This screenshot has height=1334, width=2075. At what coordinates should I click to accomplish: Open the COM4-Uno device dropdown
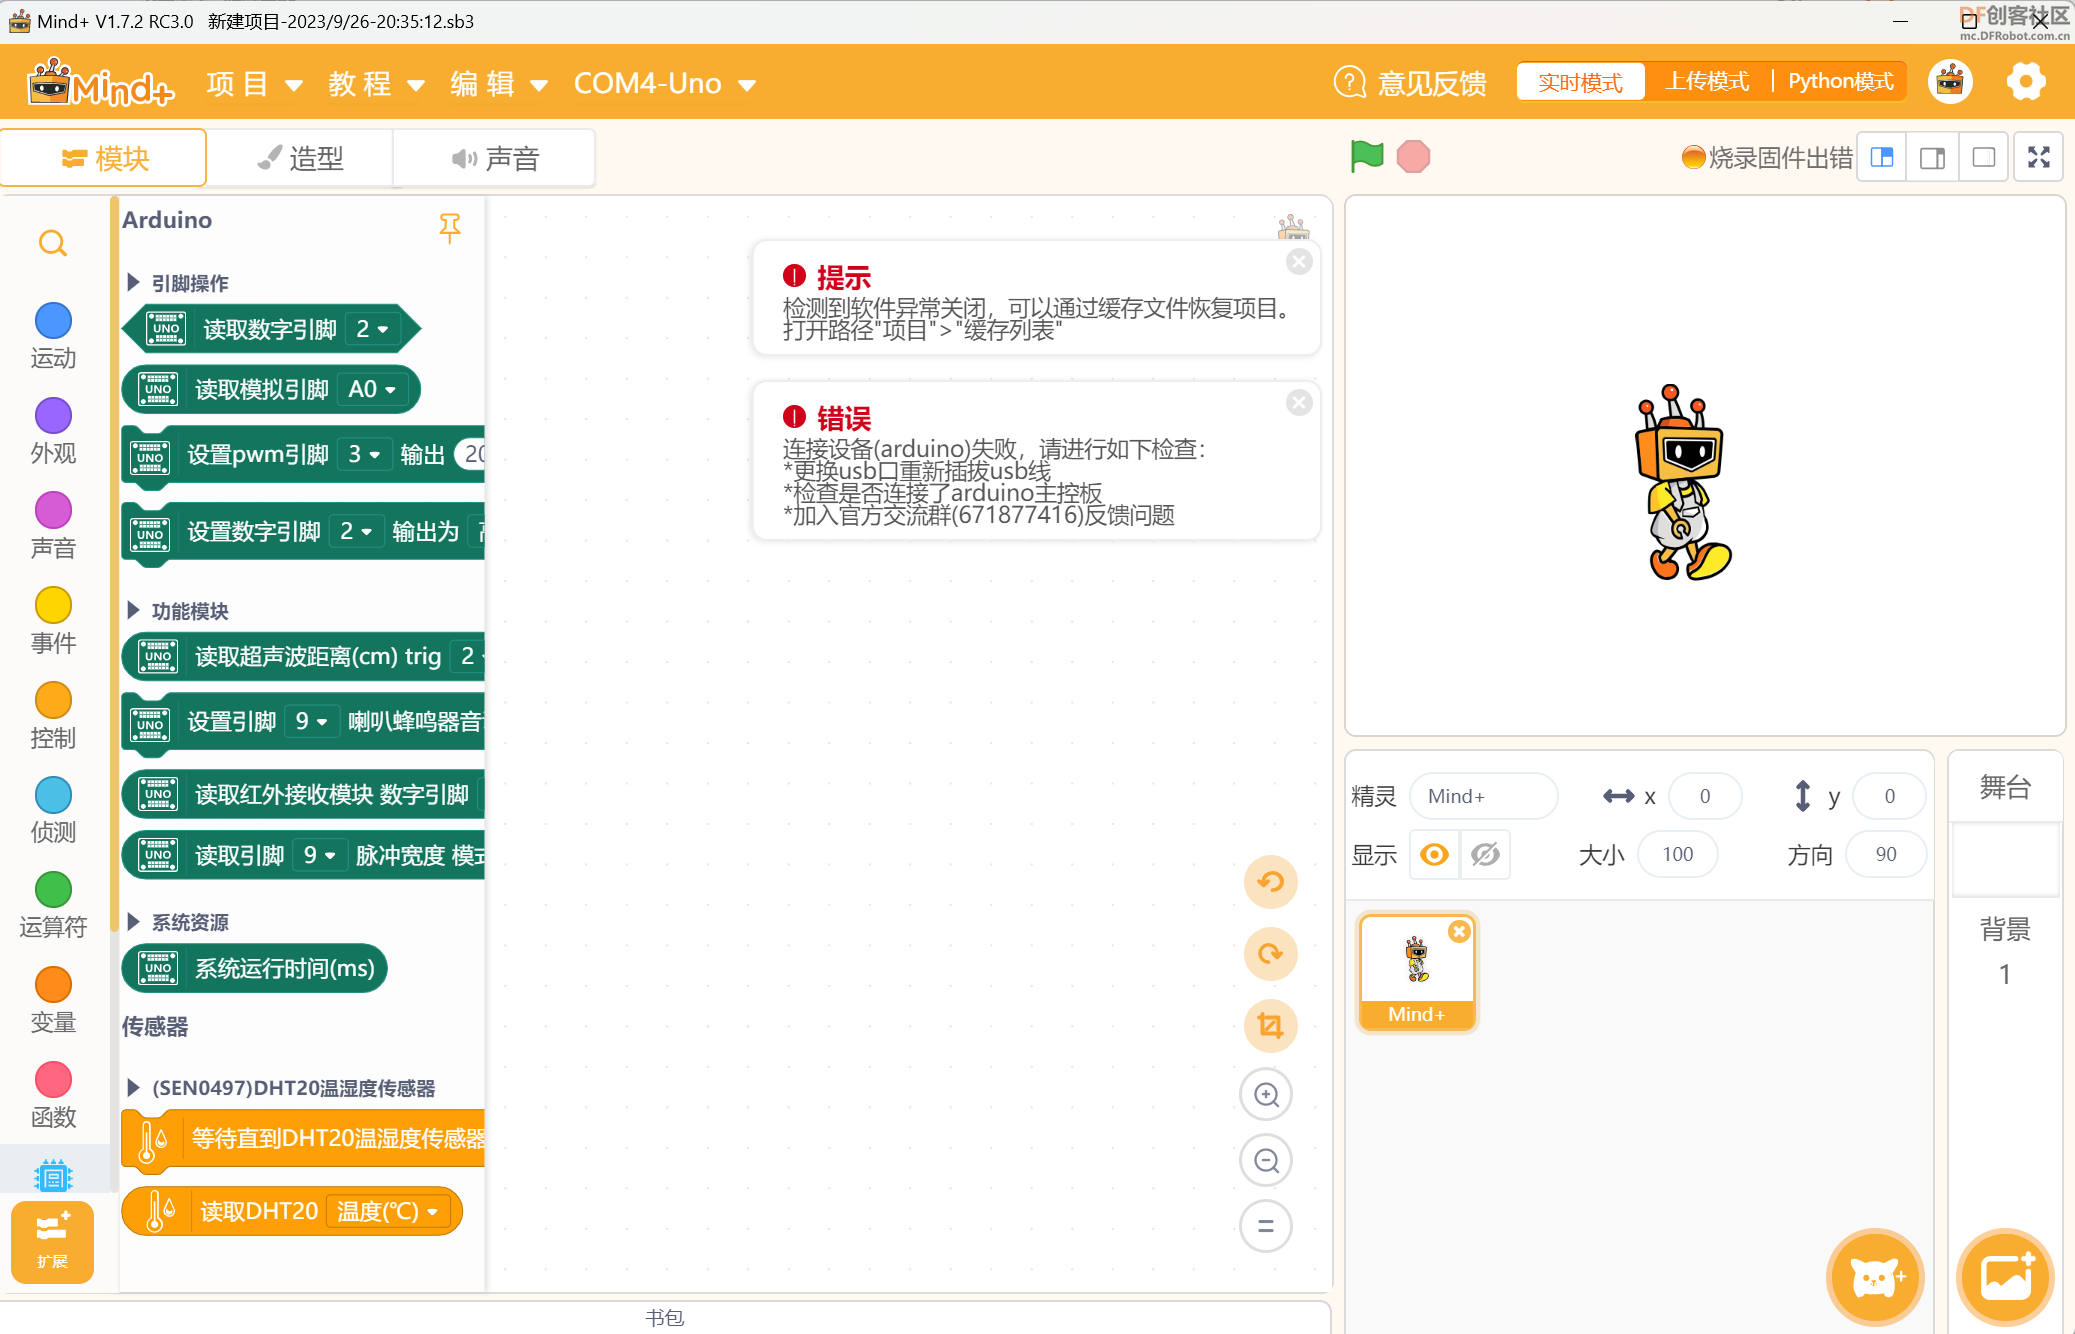664,83
